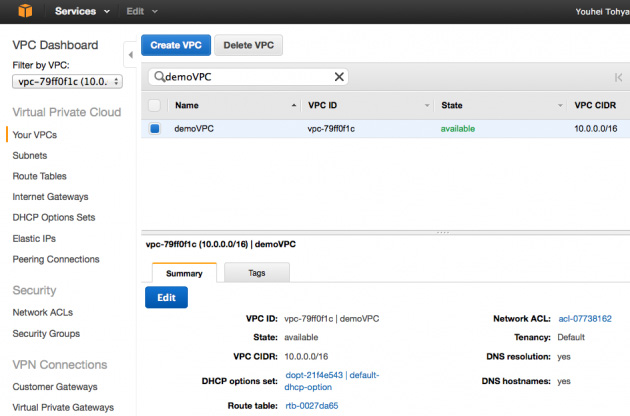Open the Youhei Tohya account menu
This screenshot has width=630, height=416.
click(602, 12)
